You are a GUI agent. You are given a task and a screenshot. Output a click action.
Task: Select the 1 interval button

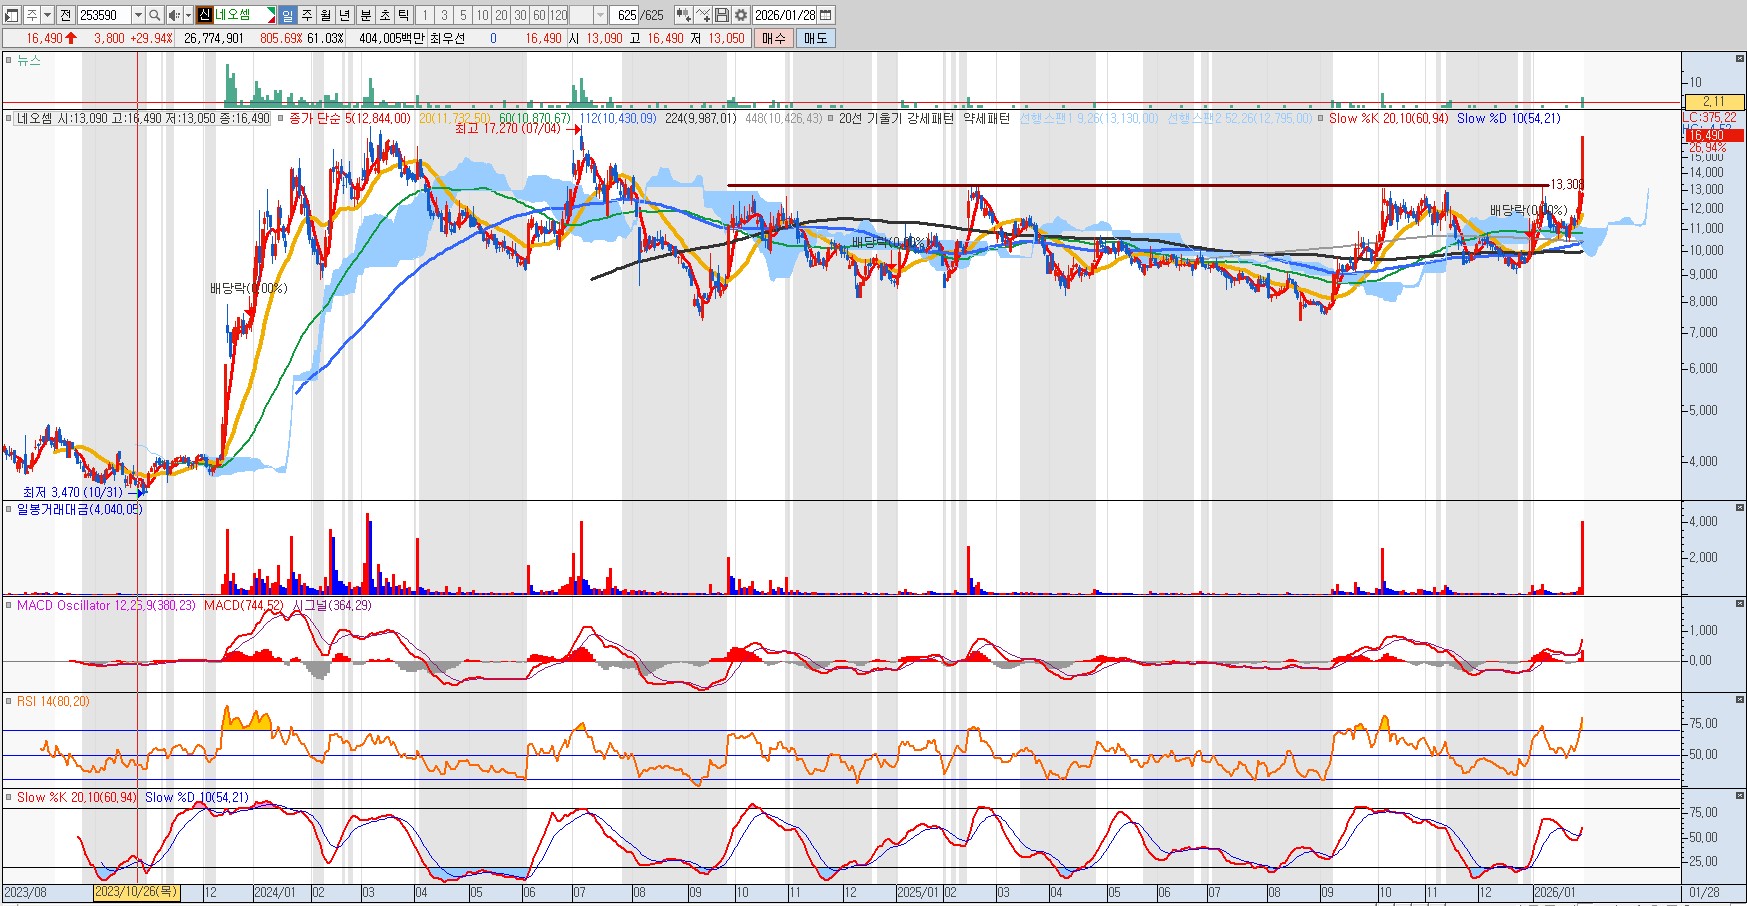tap(425, 15)
